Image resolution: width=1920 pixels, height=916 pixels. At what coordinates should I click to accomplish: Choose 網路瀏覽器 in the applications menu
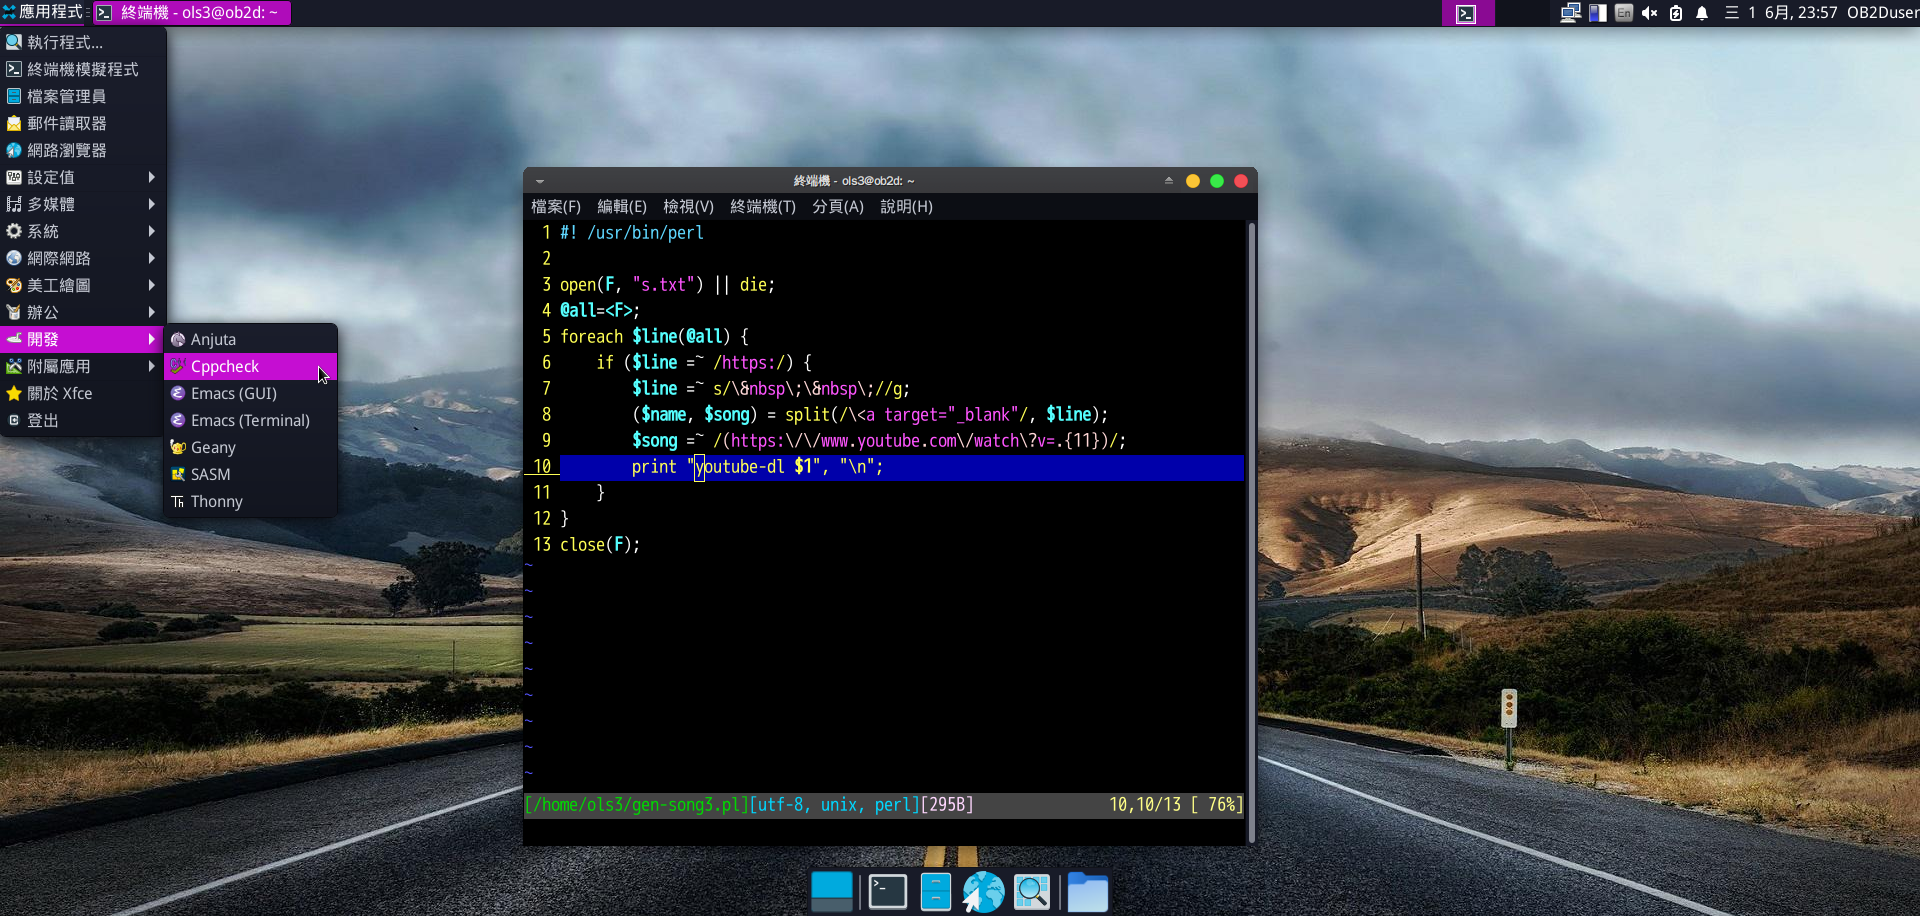tap(82, 150)
